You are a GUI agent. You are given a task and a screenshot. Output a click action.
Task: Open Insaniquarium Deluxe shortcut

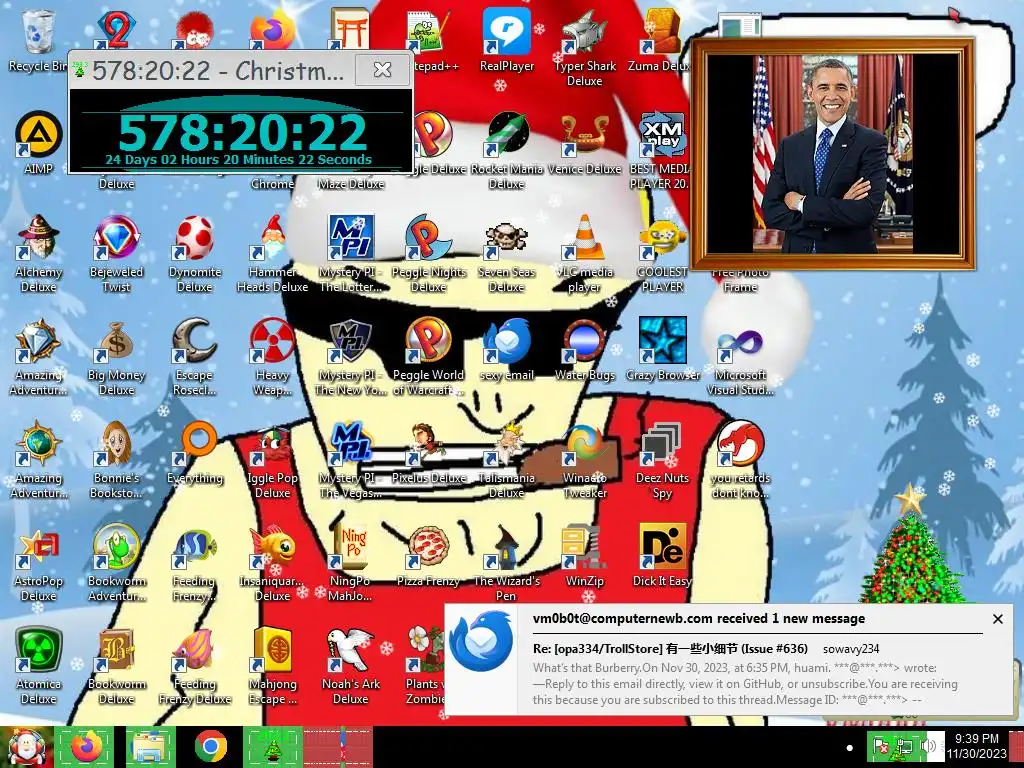tap(272, 547)
